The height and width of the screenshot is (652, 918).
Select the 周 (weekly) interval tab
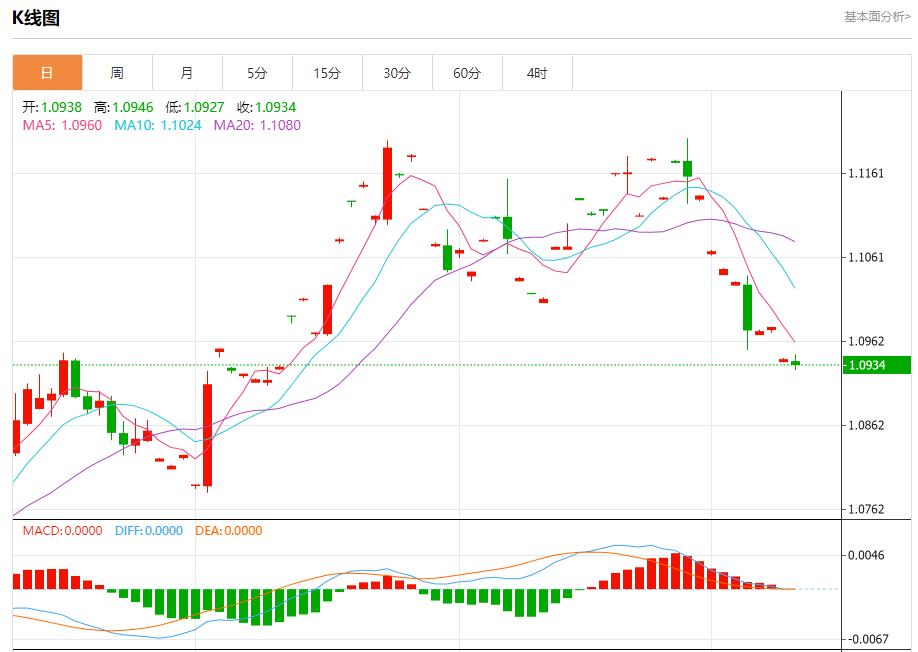[x=116, y=72]
